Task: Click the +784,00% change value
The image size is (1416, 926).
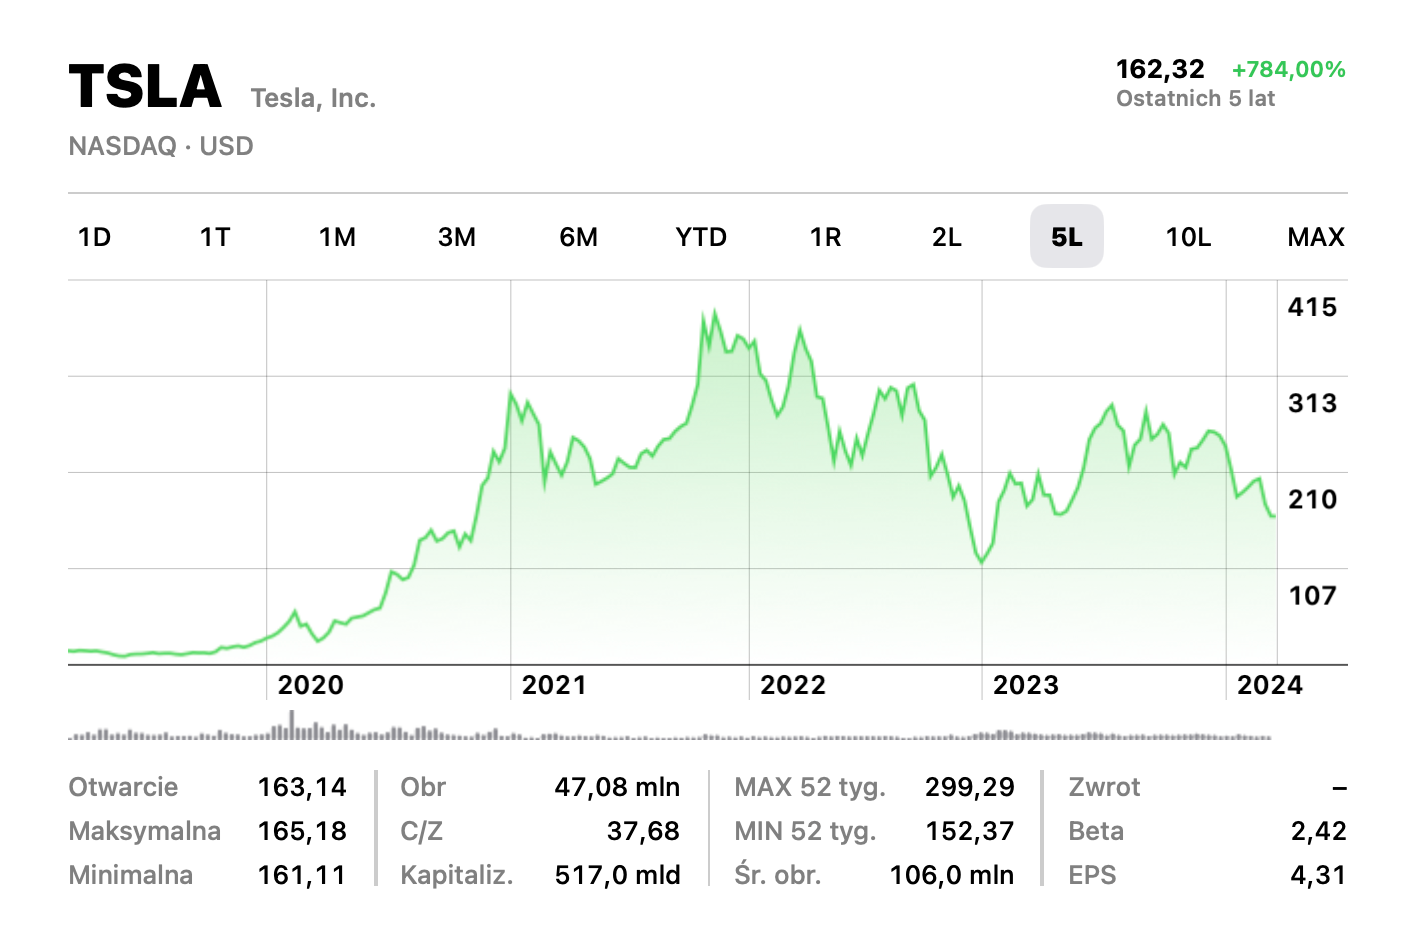Action: [1289, 69]
